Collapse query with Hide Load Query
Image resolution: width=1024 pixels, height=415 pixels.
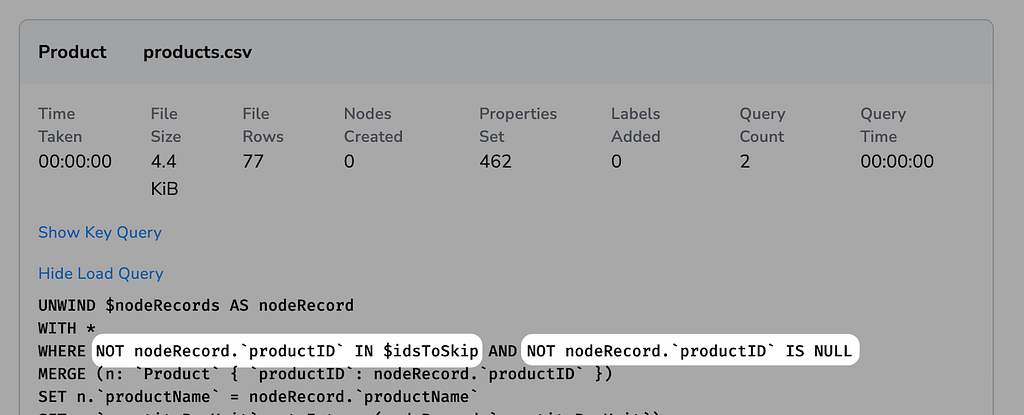click(100, 273)
